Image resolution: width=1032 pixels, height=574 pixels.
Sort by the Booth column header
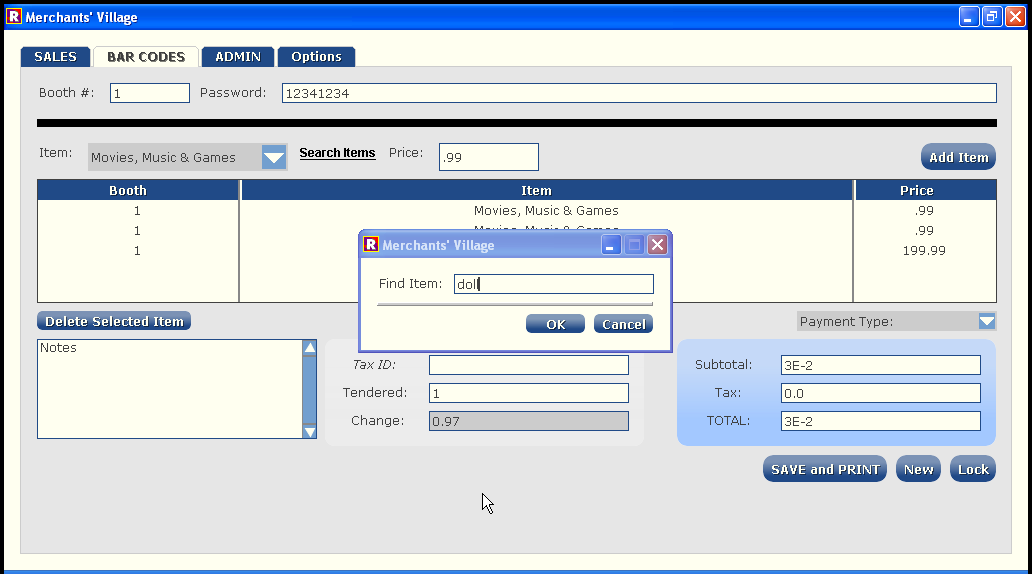pyautogui.click(x=138, y=190)
